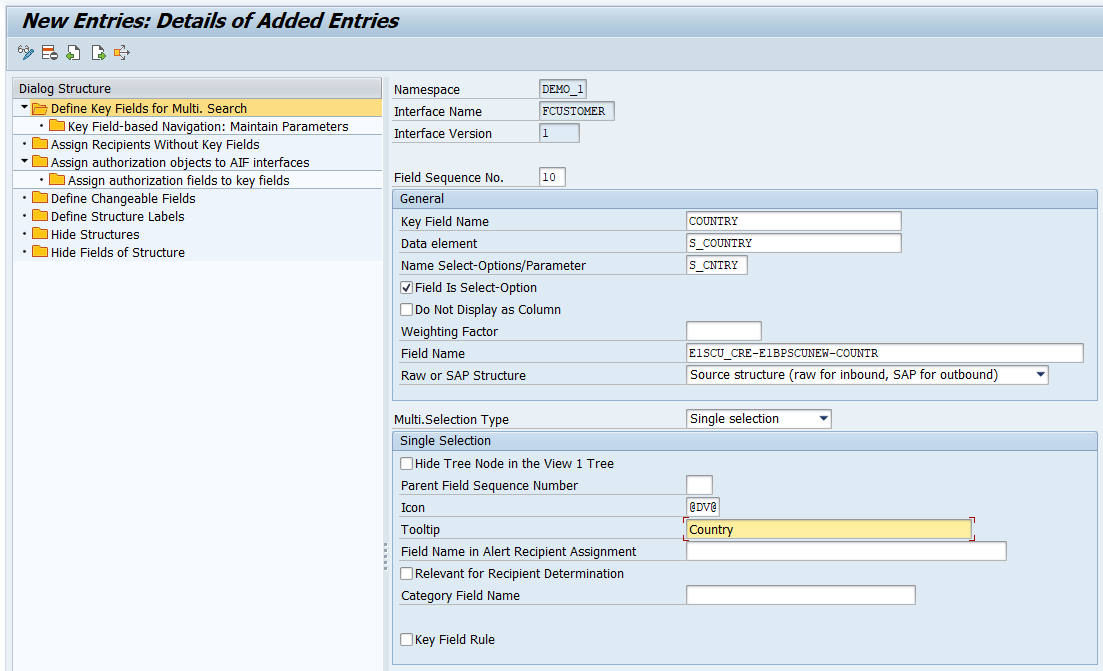Screen dimensions: 1103x671
Task: Click the Namespace field DEMO_1
Action: tap(563, 89)
